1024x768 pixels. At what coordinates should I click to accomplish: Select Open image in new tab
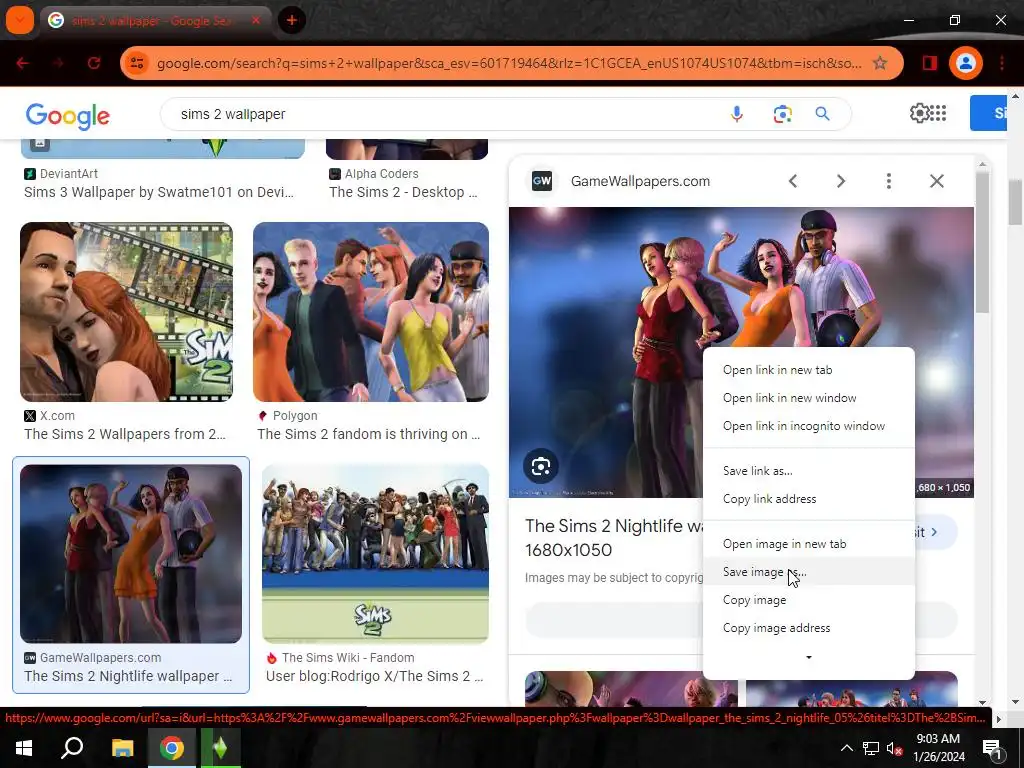tap(808, 544)
